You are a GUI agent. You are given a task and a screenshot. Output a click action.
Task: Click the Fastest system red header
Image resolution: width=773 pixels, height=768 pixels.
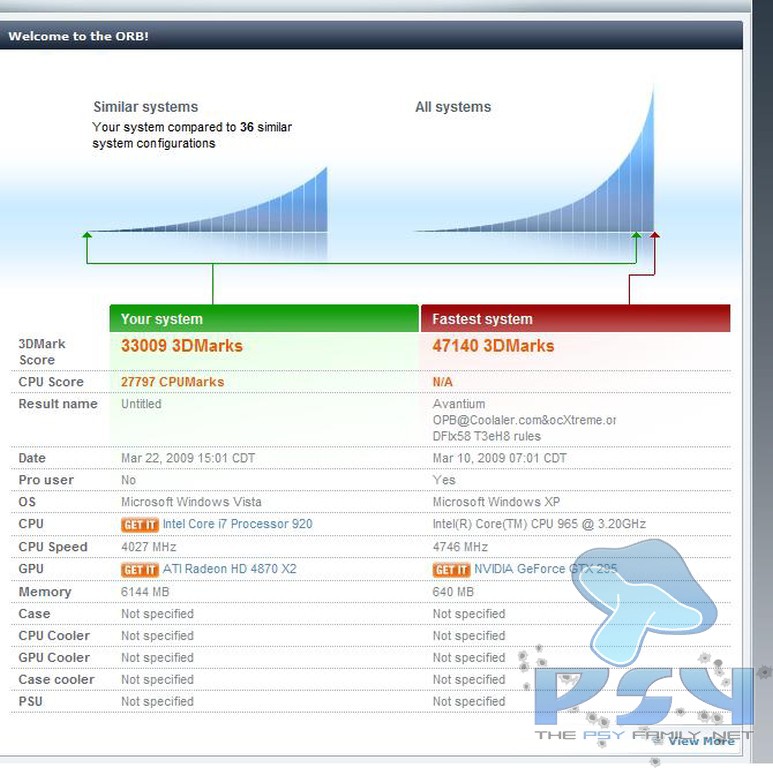[x=575, y=318]
